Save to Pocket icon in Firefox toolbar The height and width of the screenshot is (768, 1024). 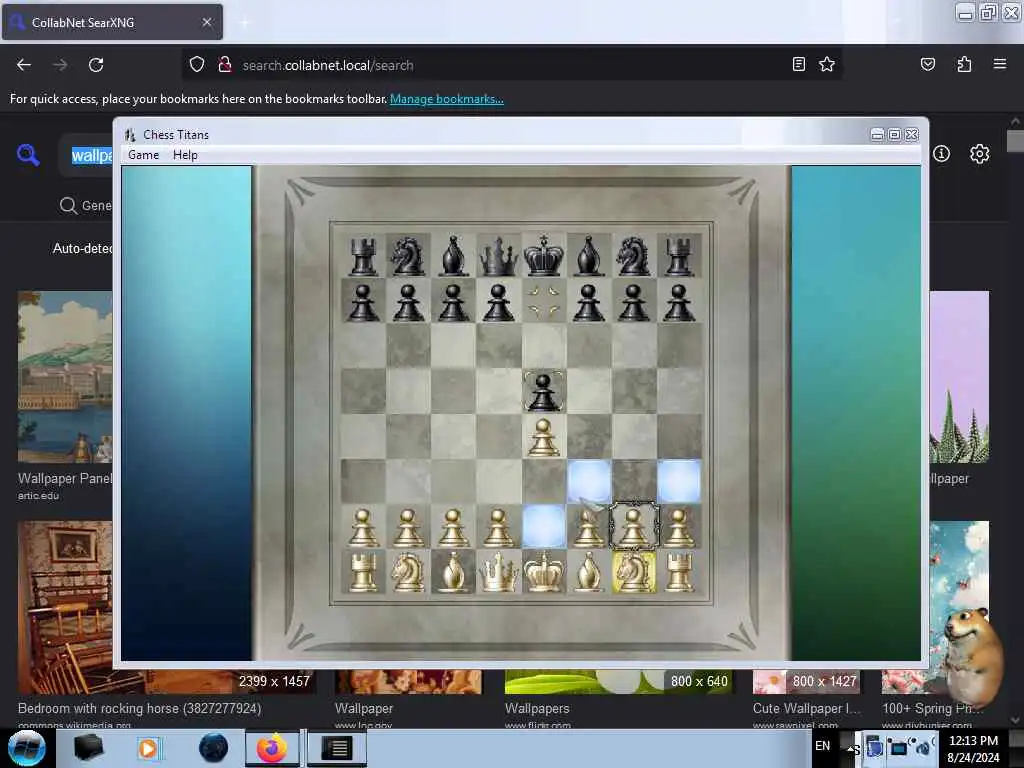[927, 64]
